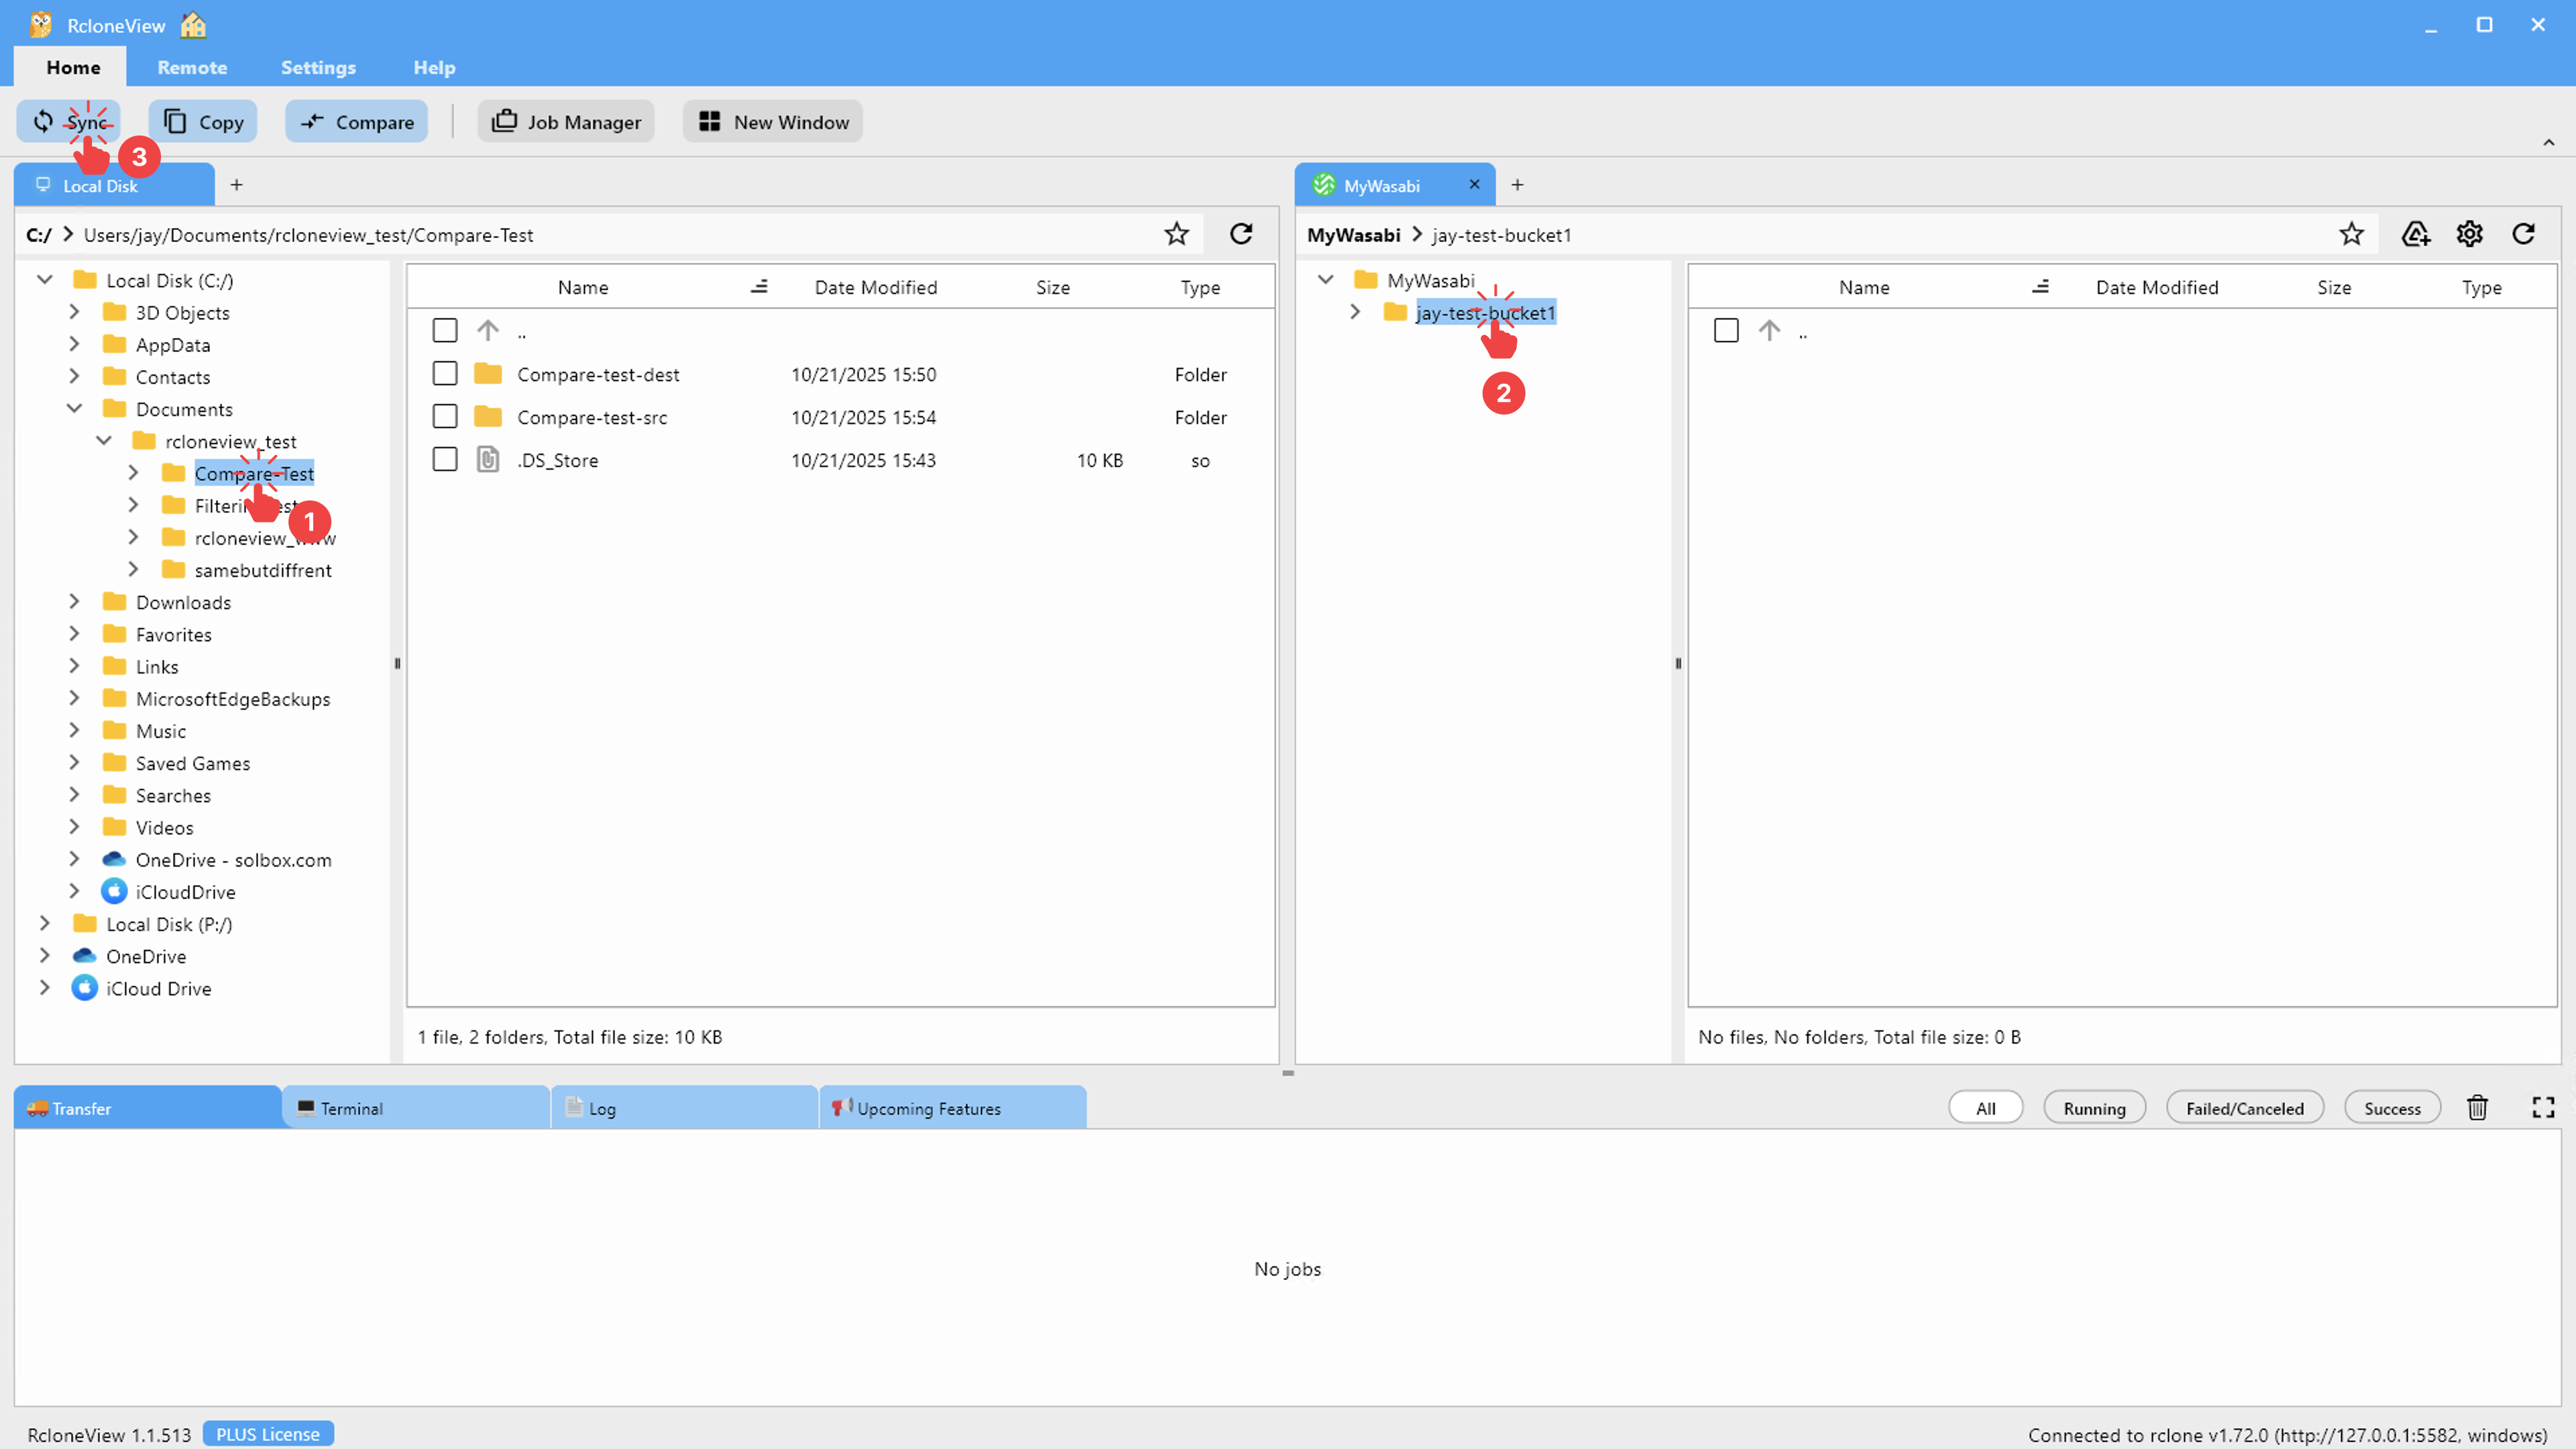
Task: Delete transfer jobs with trash icon
Action: coord(2477,1108)
